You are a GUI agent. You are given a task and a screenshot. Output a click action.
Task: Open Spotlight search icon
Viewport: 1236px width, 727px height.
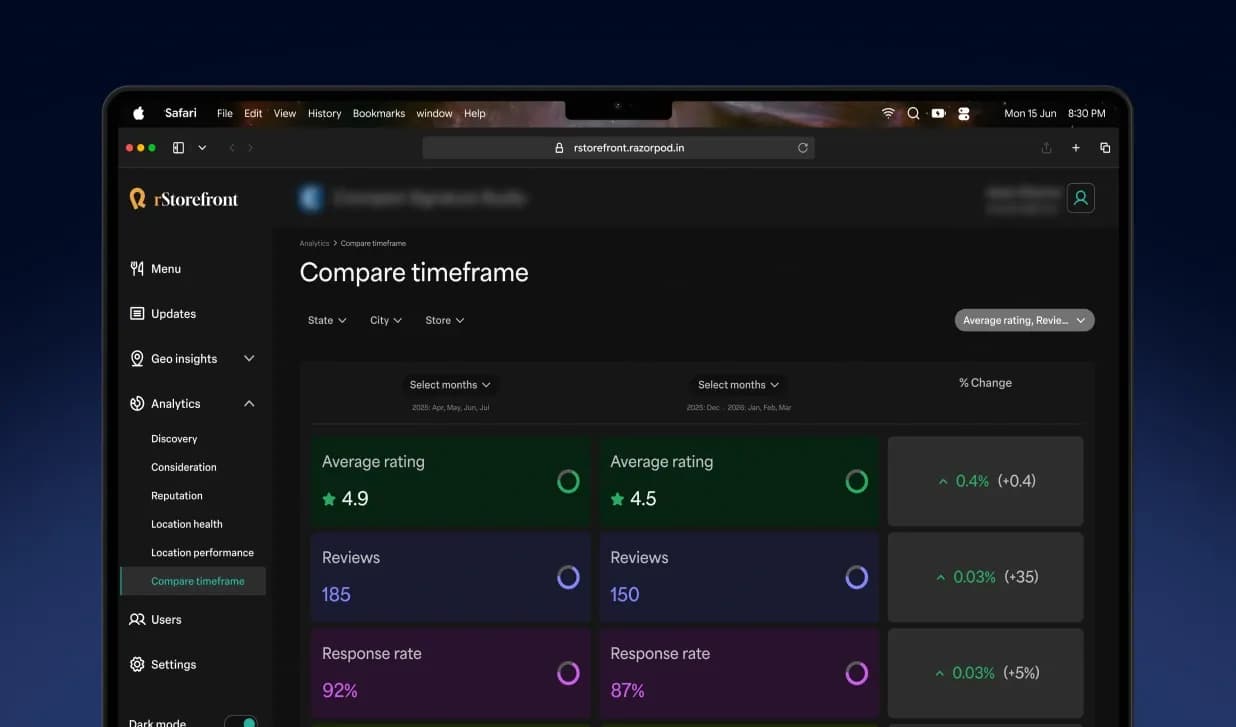(x=913, y=114)
